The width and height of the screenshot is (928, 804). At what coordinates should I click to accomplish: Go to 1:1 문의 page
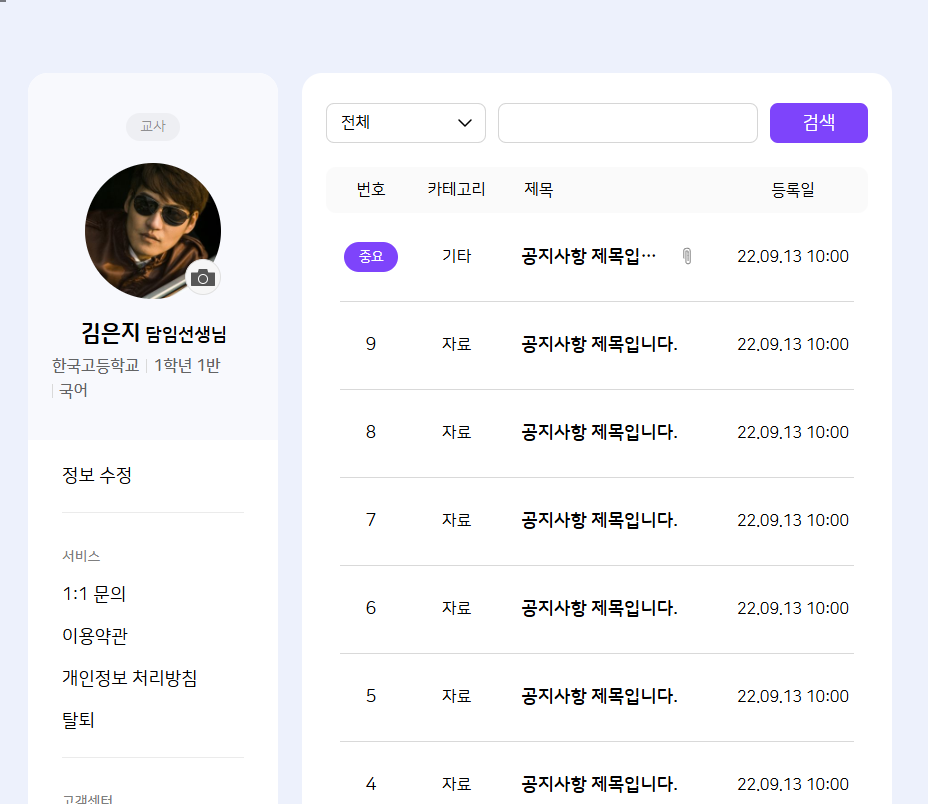[x=94, y=594]
